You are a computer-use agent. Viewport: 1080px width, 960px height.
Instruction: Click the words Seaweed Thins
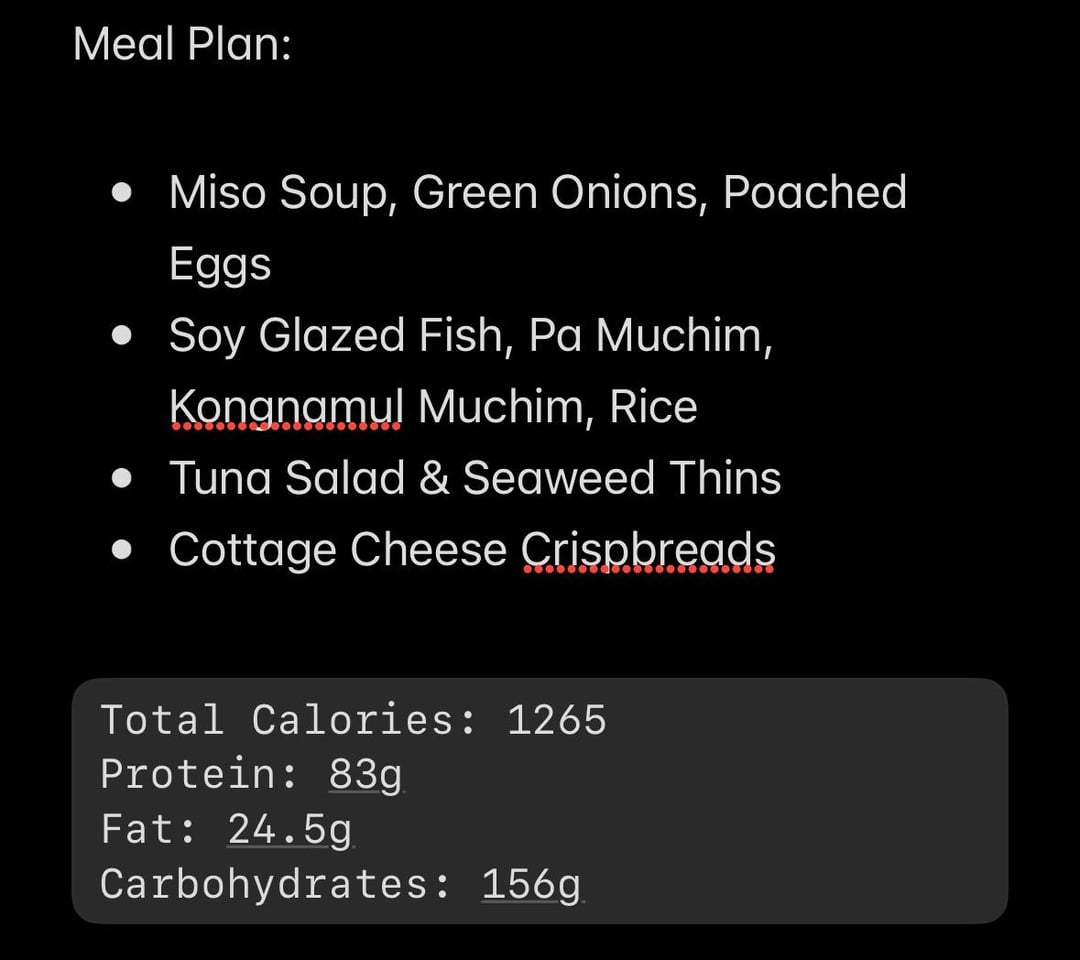(x=622, y=478)
